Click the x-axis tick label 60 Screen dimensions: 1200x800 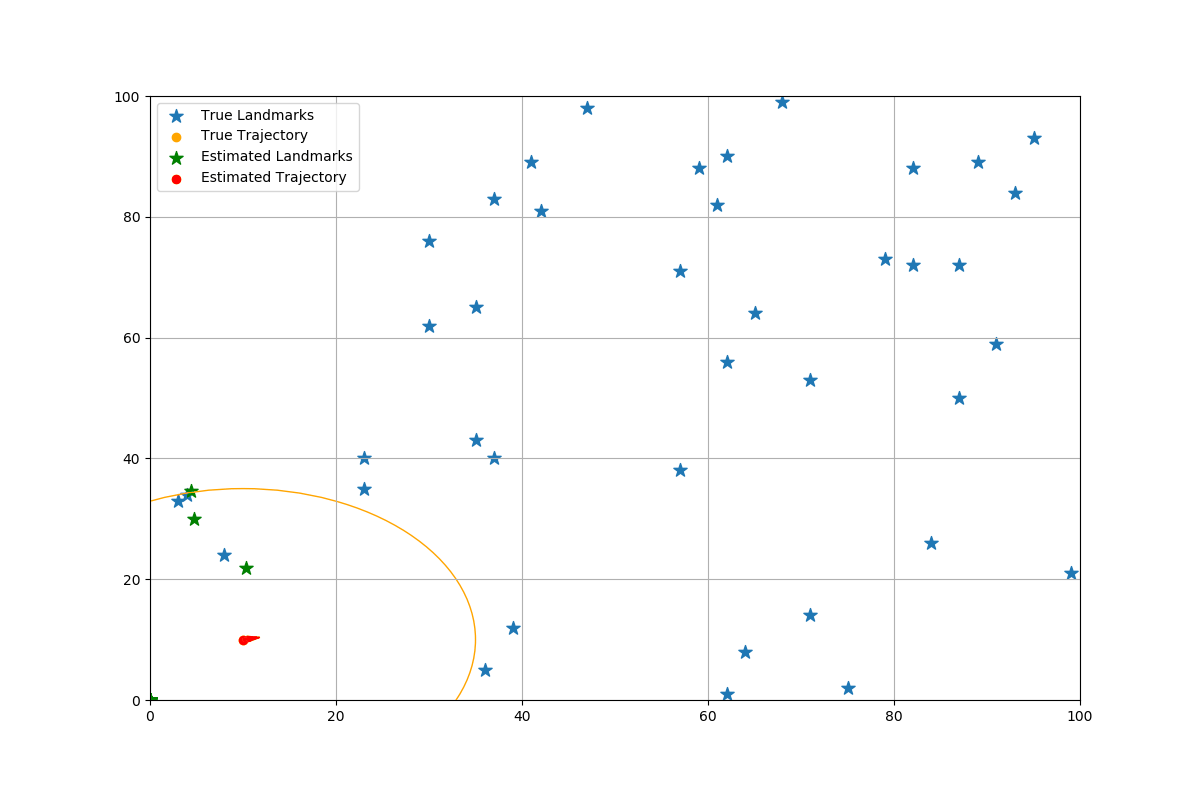[x=708, y=717]
